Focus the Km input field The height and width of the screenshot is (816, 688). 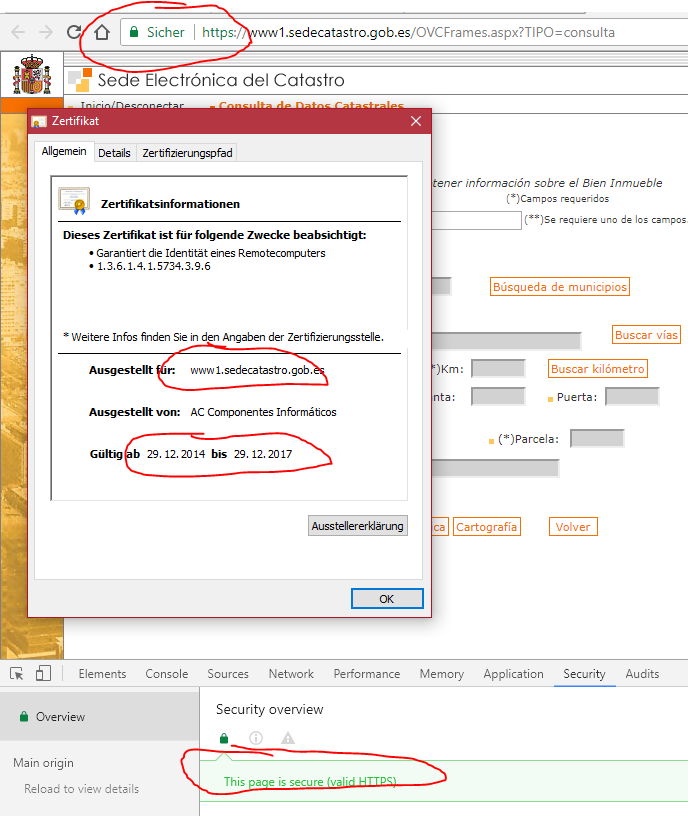498,368
